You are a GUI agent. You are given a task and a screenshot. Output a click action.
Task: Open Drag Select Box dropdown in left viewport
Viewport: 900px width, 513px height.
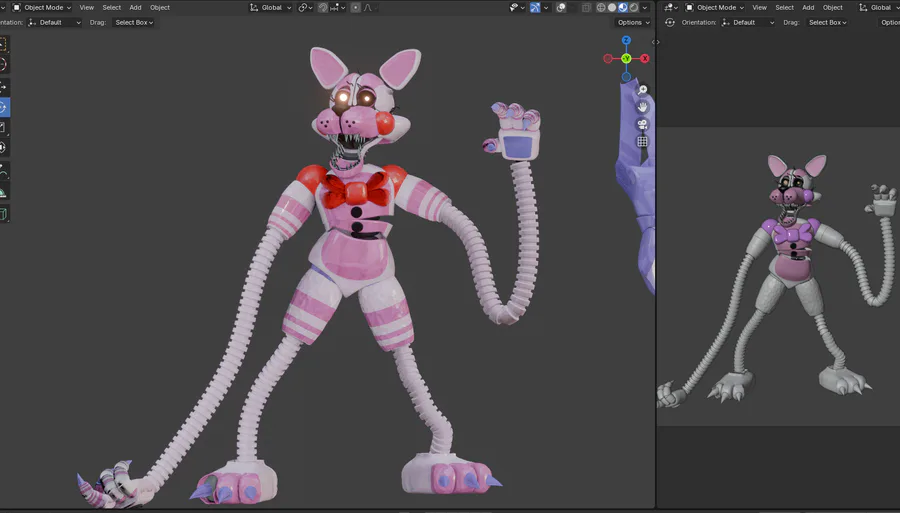pos(134,22)
